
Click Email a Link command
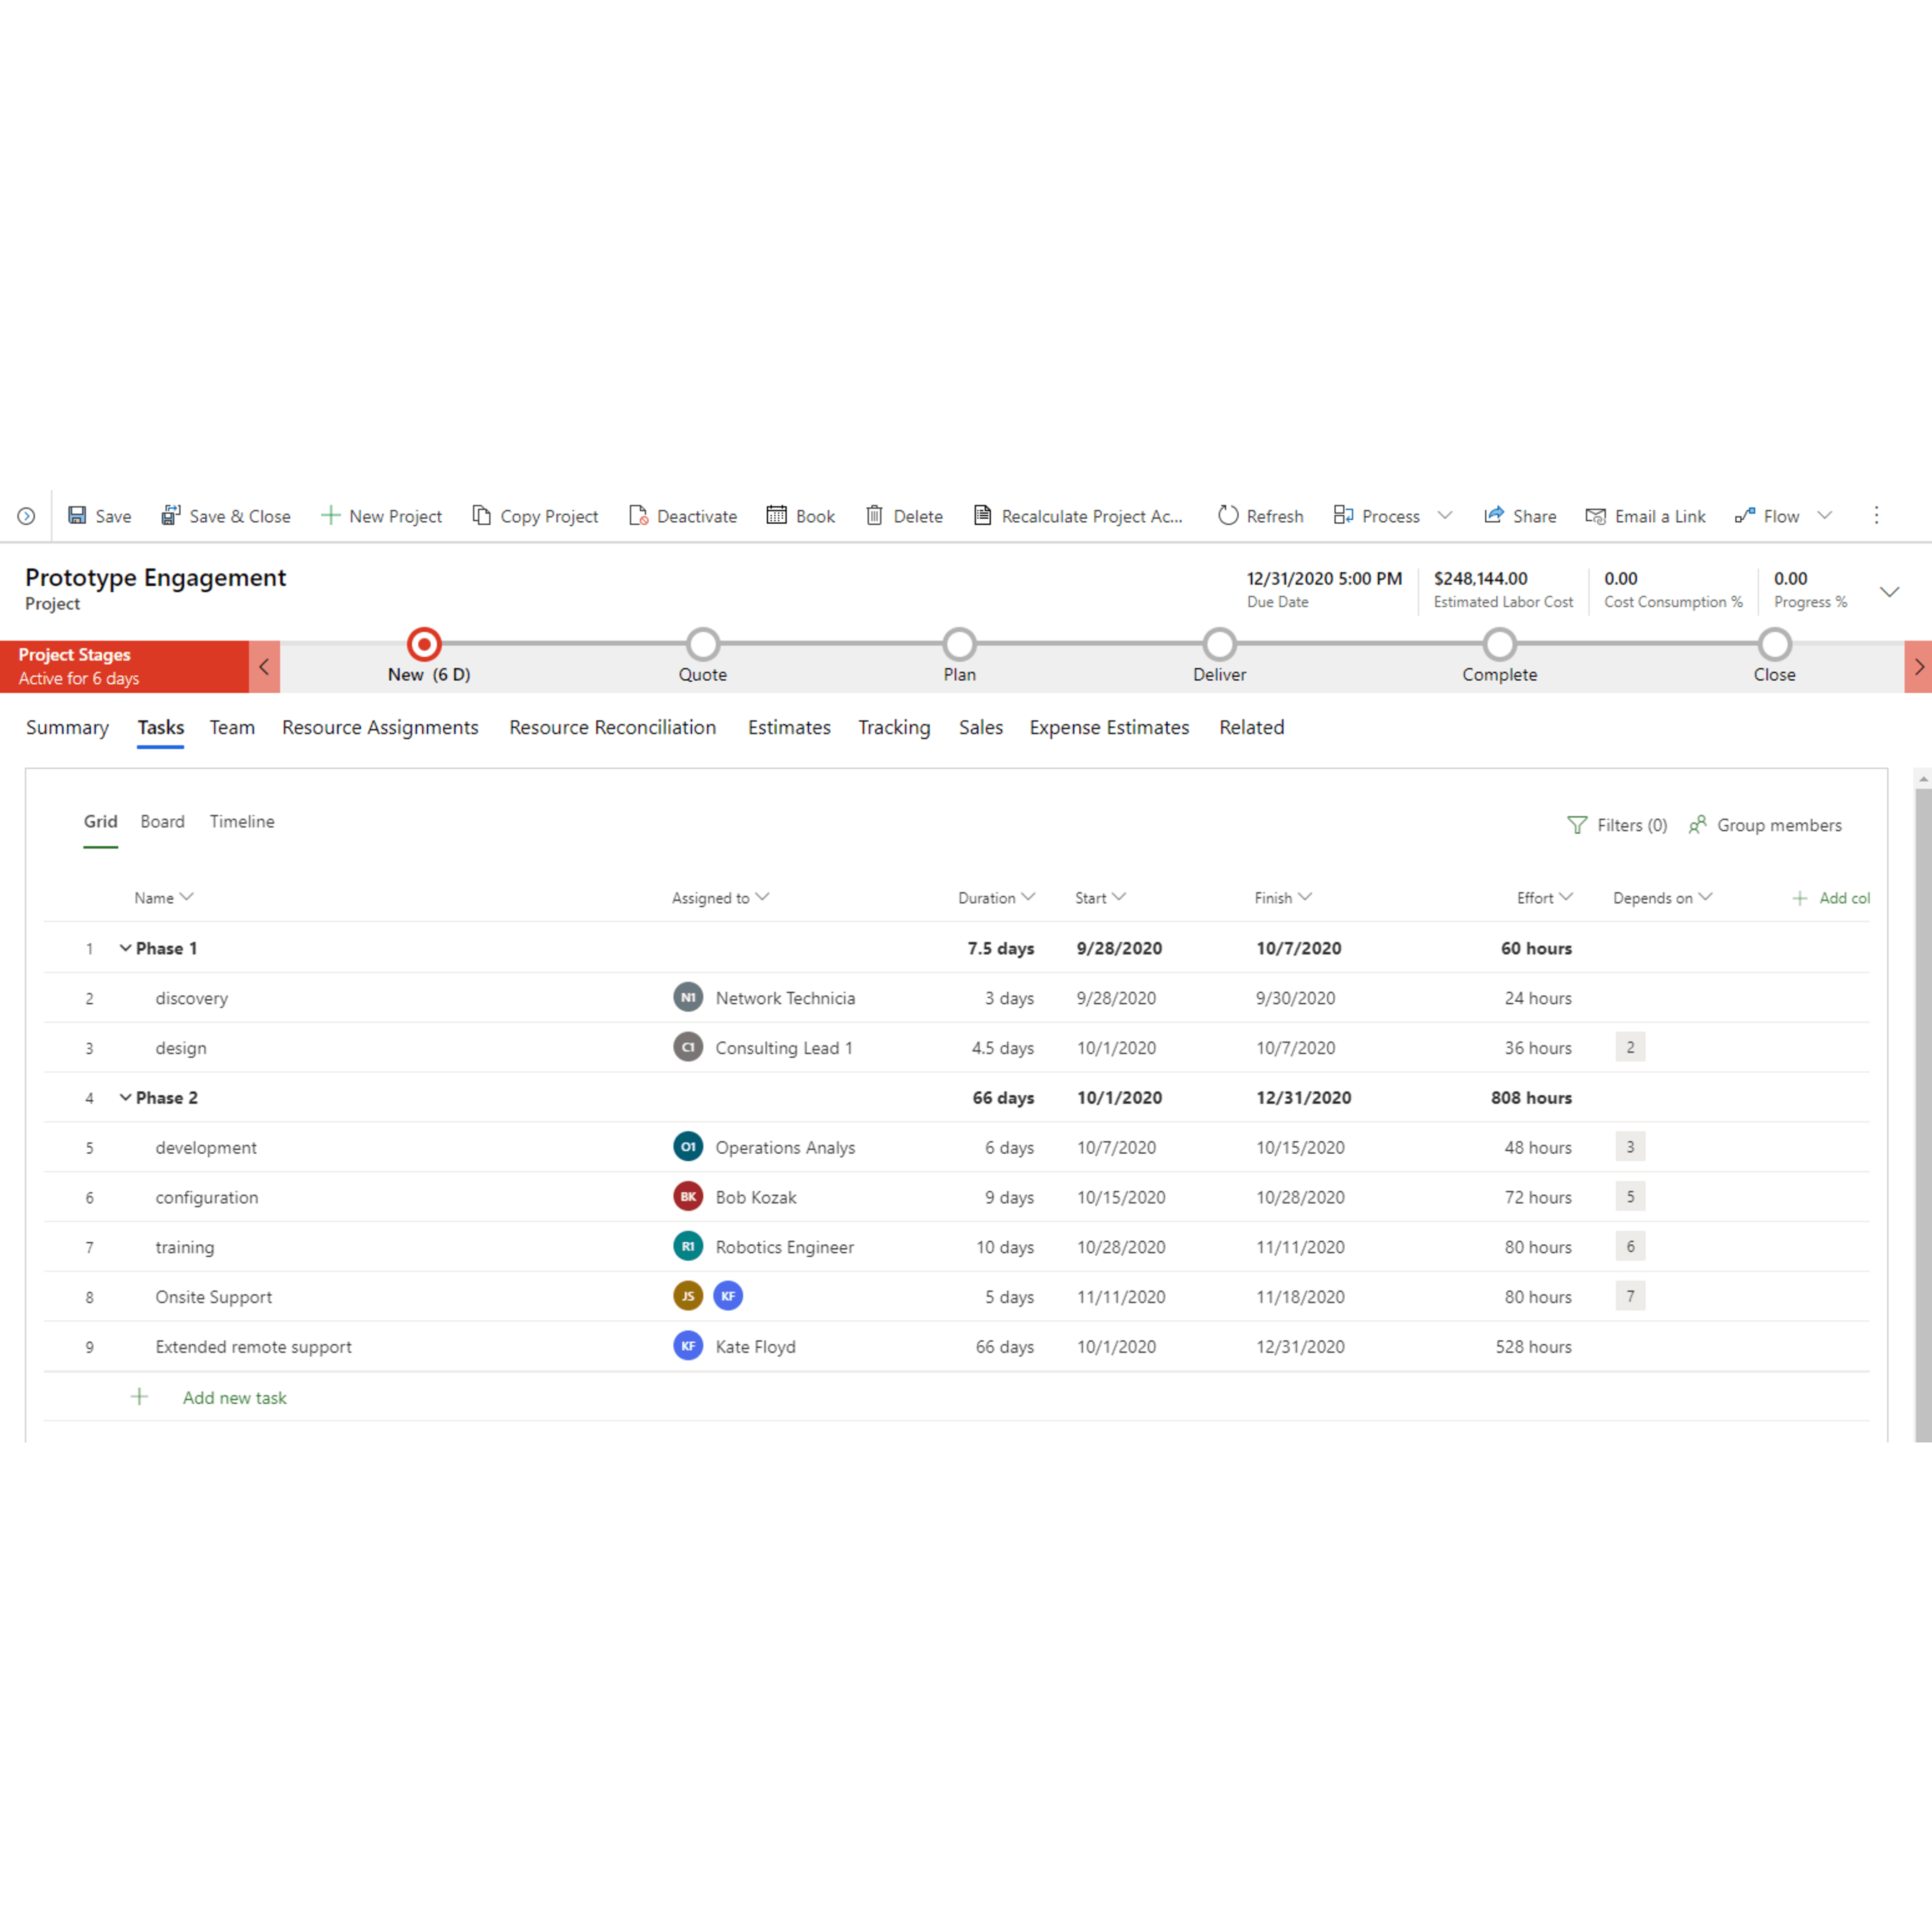pos(1645,516)
